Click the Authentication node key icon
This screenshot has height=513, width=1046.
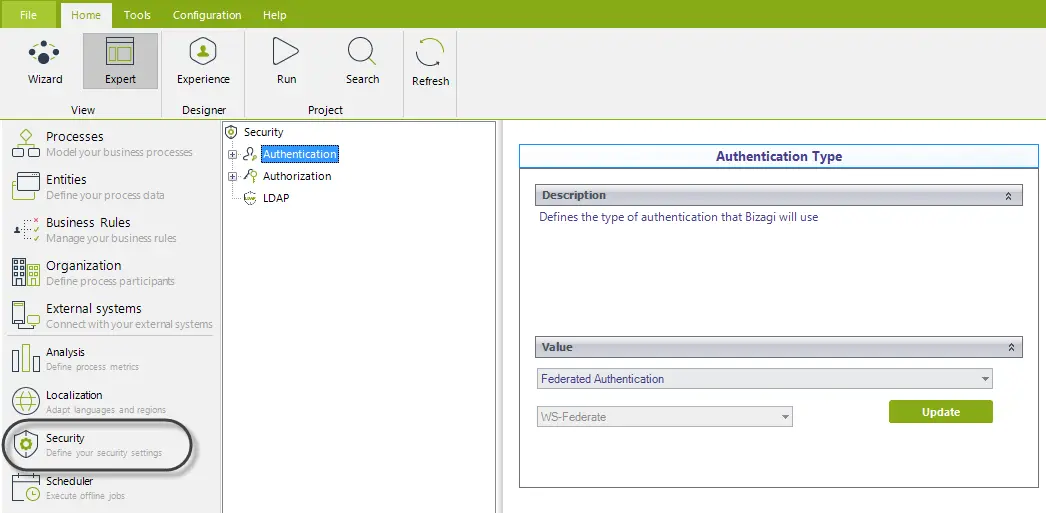point(249,154)
